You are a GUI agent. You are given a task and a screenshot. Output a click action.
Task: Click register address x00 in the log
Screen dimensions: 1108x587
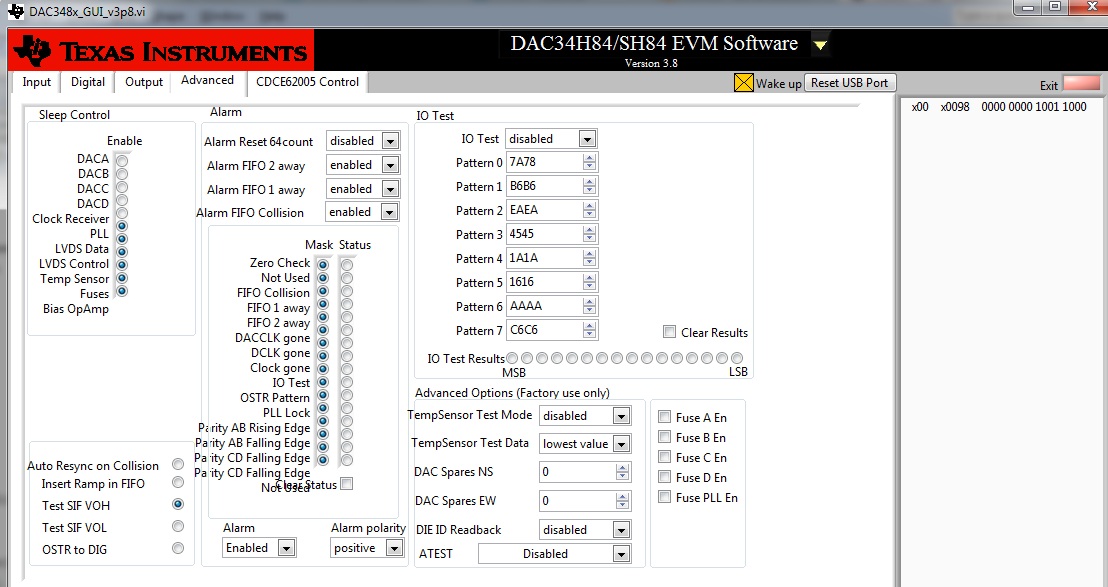919,107
